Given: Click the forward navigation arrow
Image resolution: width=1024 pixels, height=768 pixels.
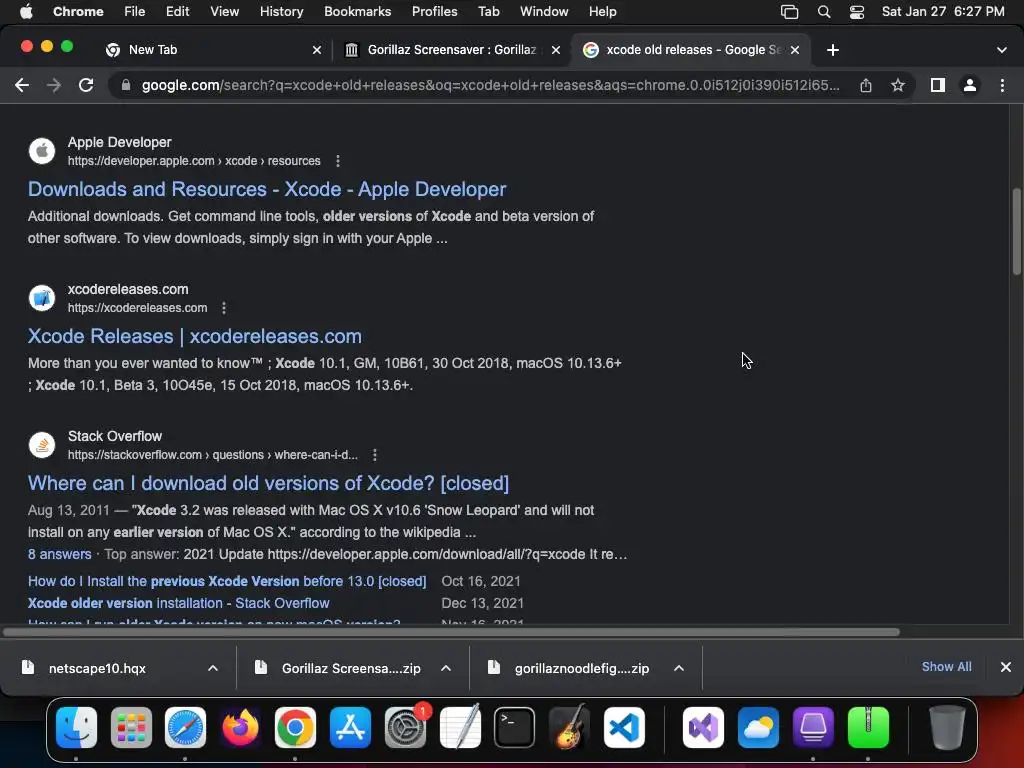Looking at the screenshot, I should (54, 86).
